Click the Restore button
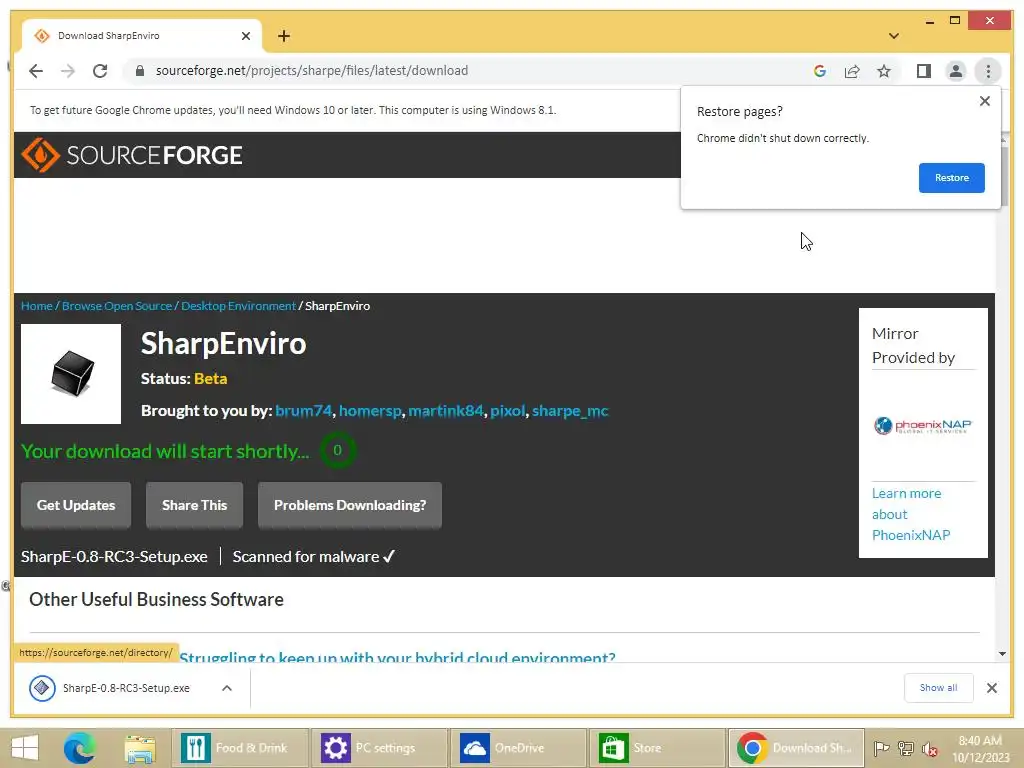 (952, 178)
